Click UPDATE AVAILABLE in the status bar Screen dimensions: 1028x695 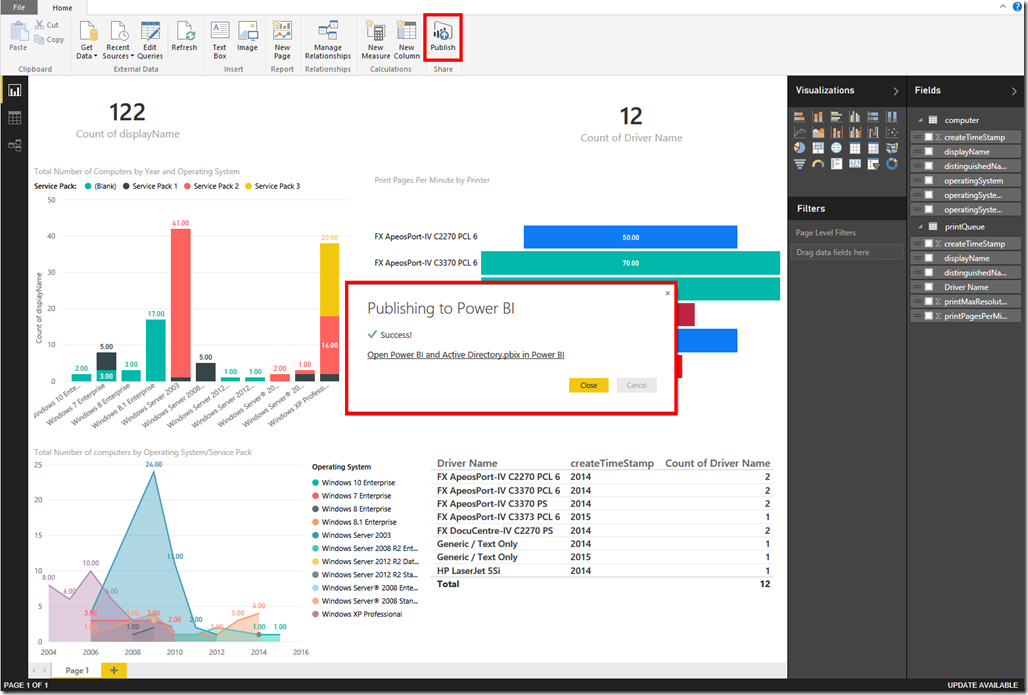(x=982, y=685)
